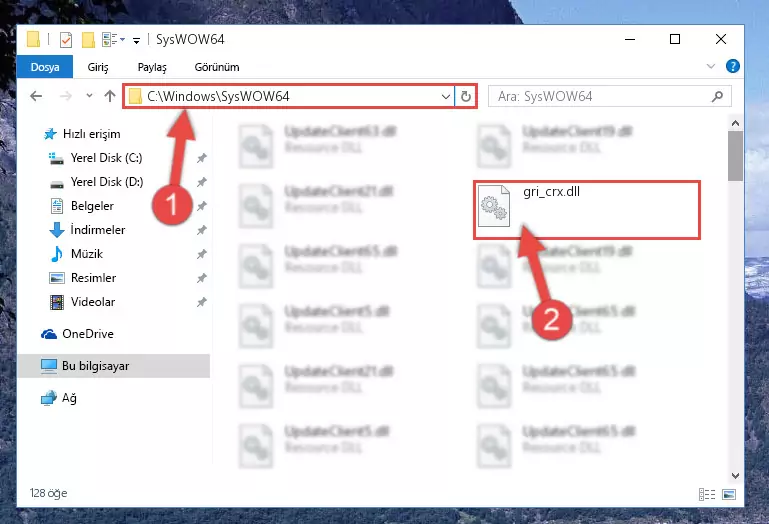The image size is (769, 524).
Task: Open the recent locations dropdown arrow
Action: coord(89,96)
